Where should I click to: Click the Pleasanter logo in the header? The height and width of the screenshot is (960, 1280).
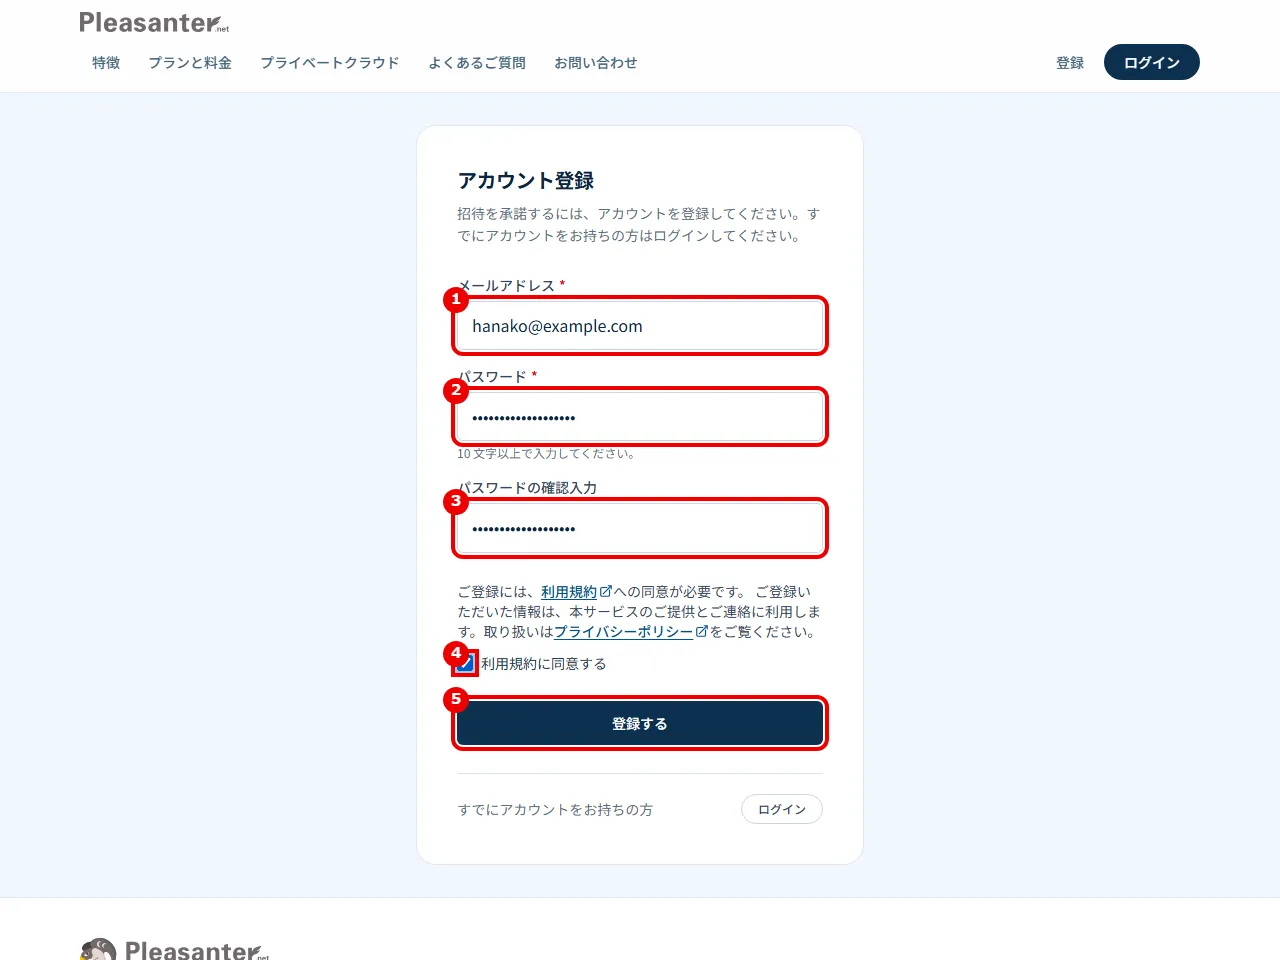coord(154,22)
